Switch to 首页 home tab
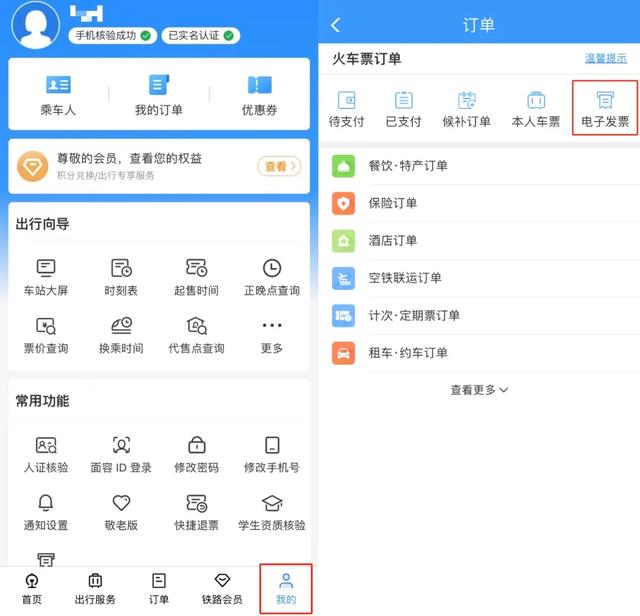Viewport: 640px width, 616px height. pyautogui.click(x=33, y=589)
